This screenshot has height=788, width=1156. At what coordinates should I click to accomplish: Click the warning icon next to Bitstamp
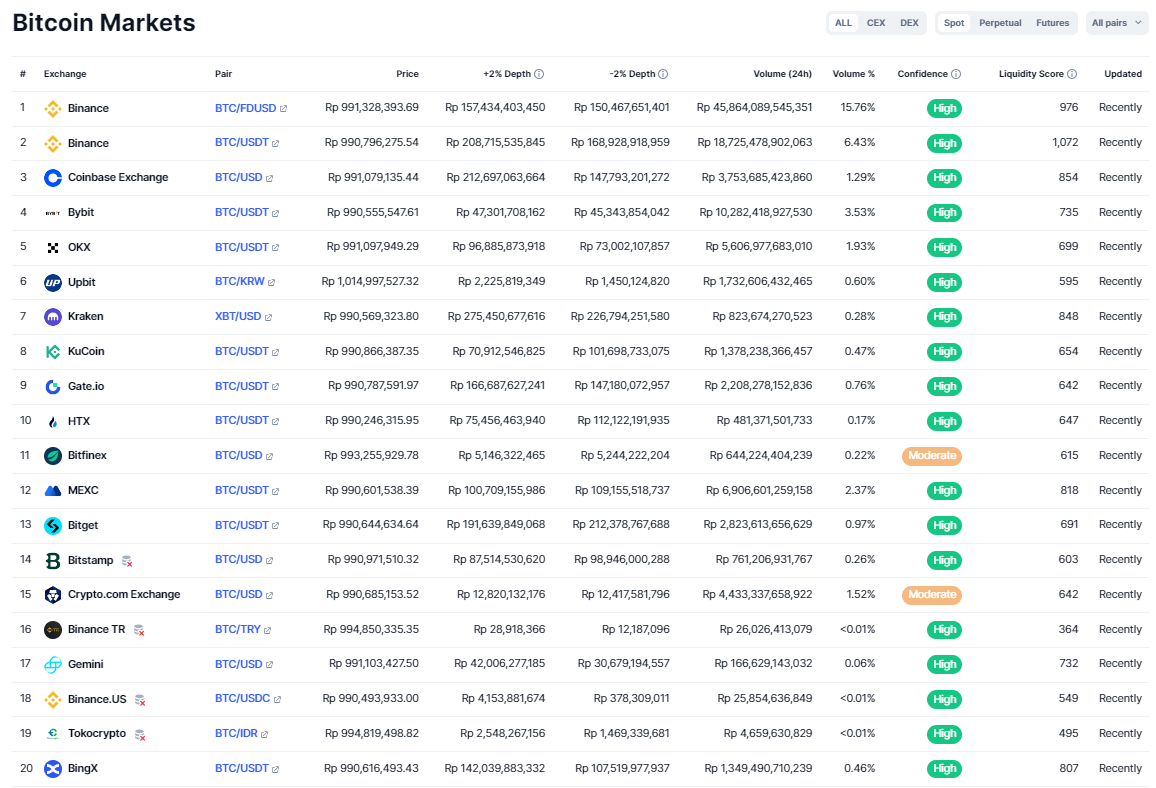[x=127, y=562]
